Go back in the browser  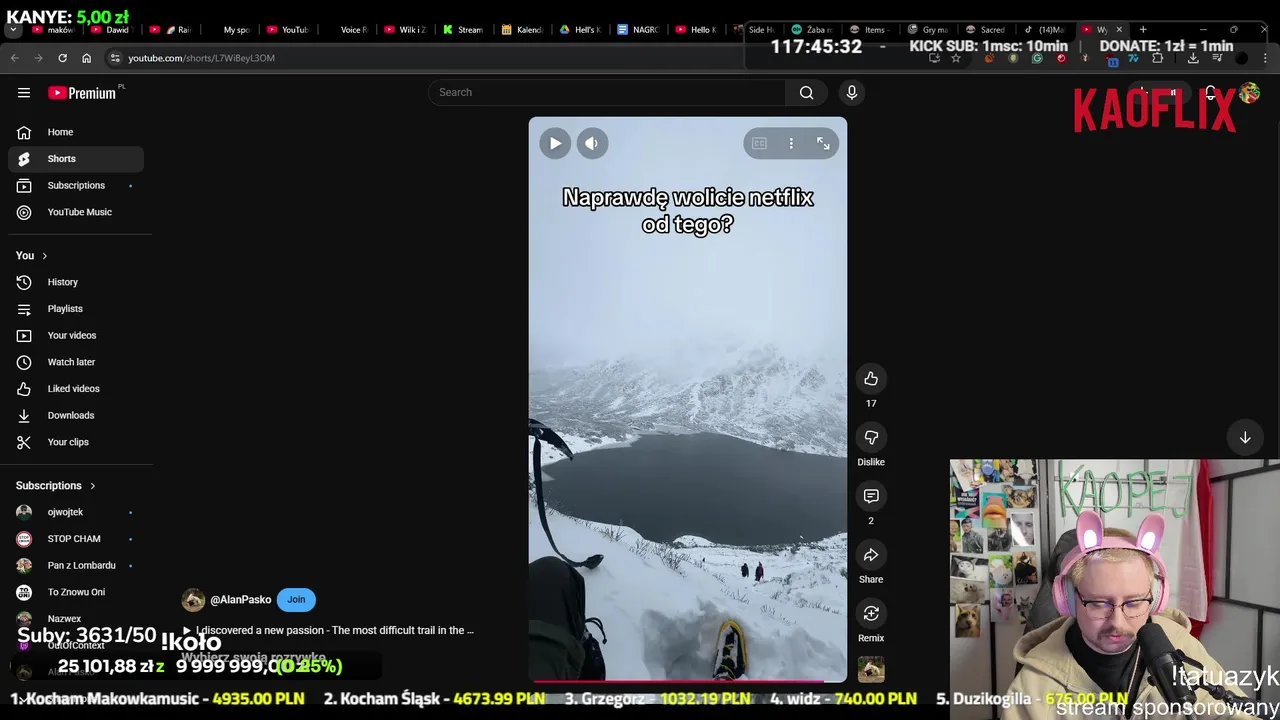[15, 58]
